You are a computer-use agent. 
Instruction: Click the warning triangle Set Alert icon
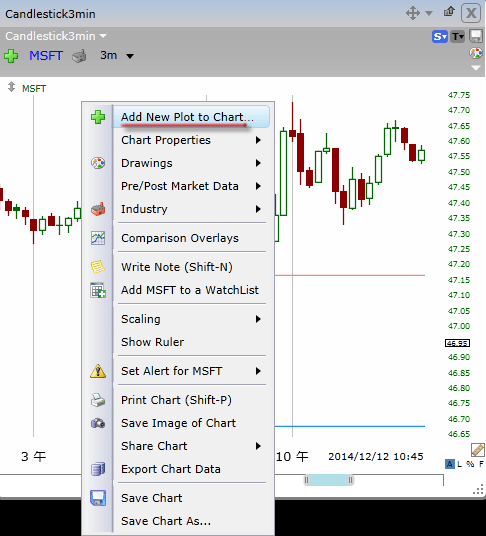[x=98, y=371]
